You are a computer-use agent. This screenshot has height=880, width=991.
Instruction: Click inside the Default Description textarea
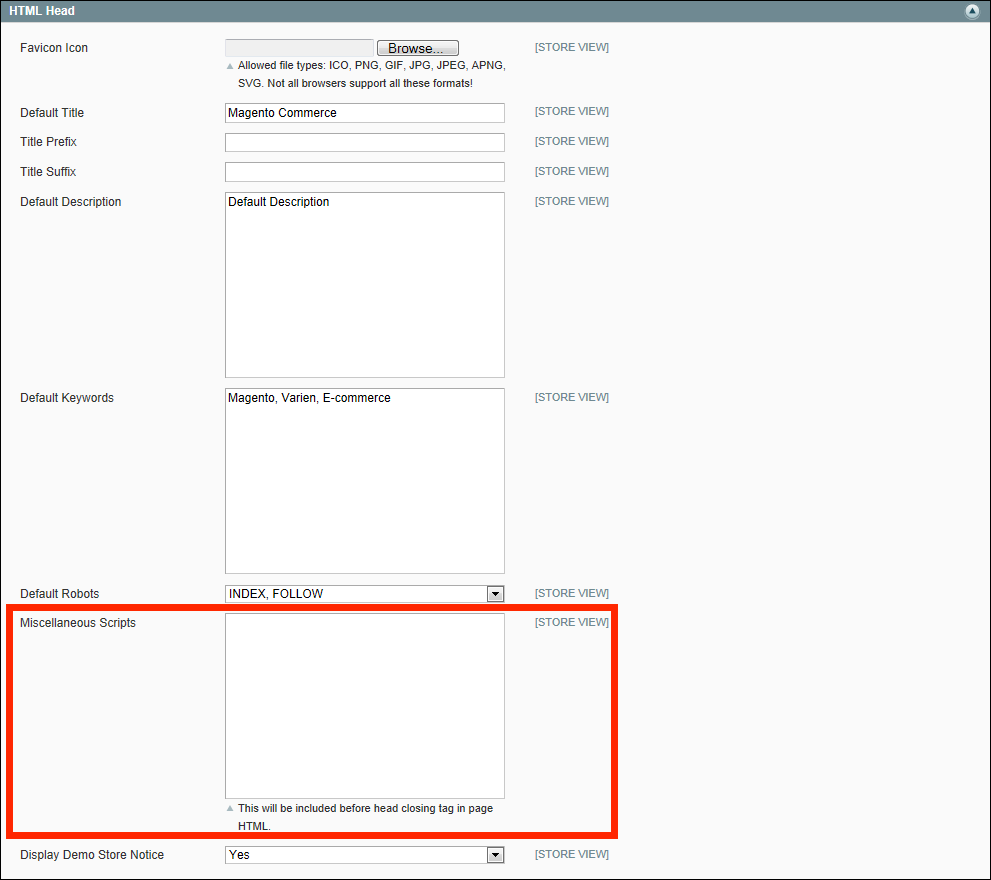365,285
